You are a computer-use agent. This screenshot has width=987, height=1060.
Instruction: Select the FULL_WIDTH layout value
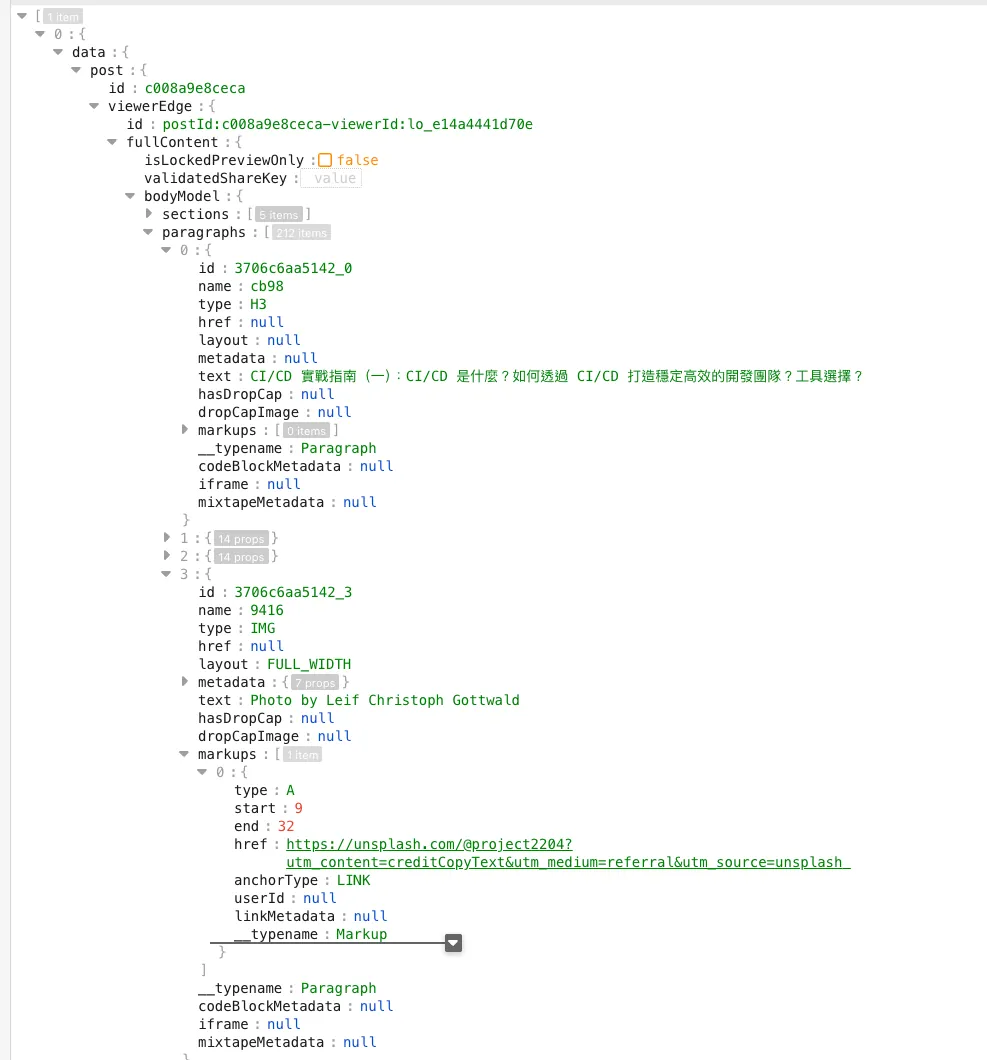(308, 664)
